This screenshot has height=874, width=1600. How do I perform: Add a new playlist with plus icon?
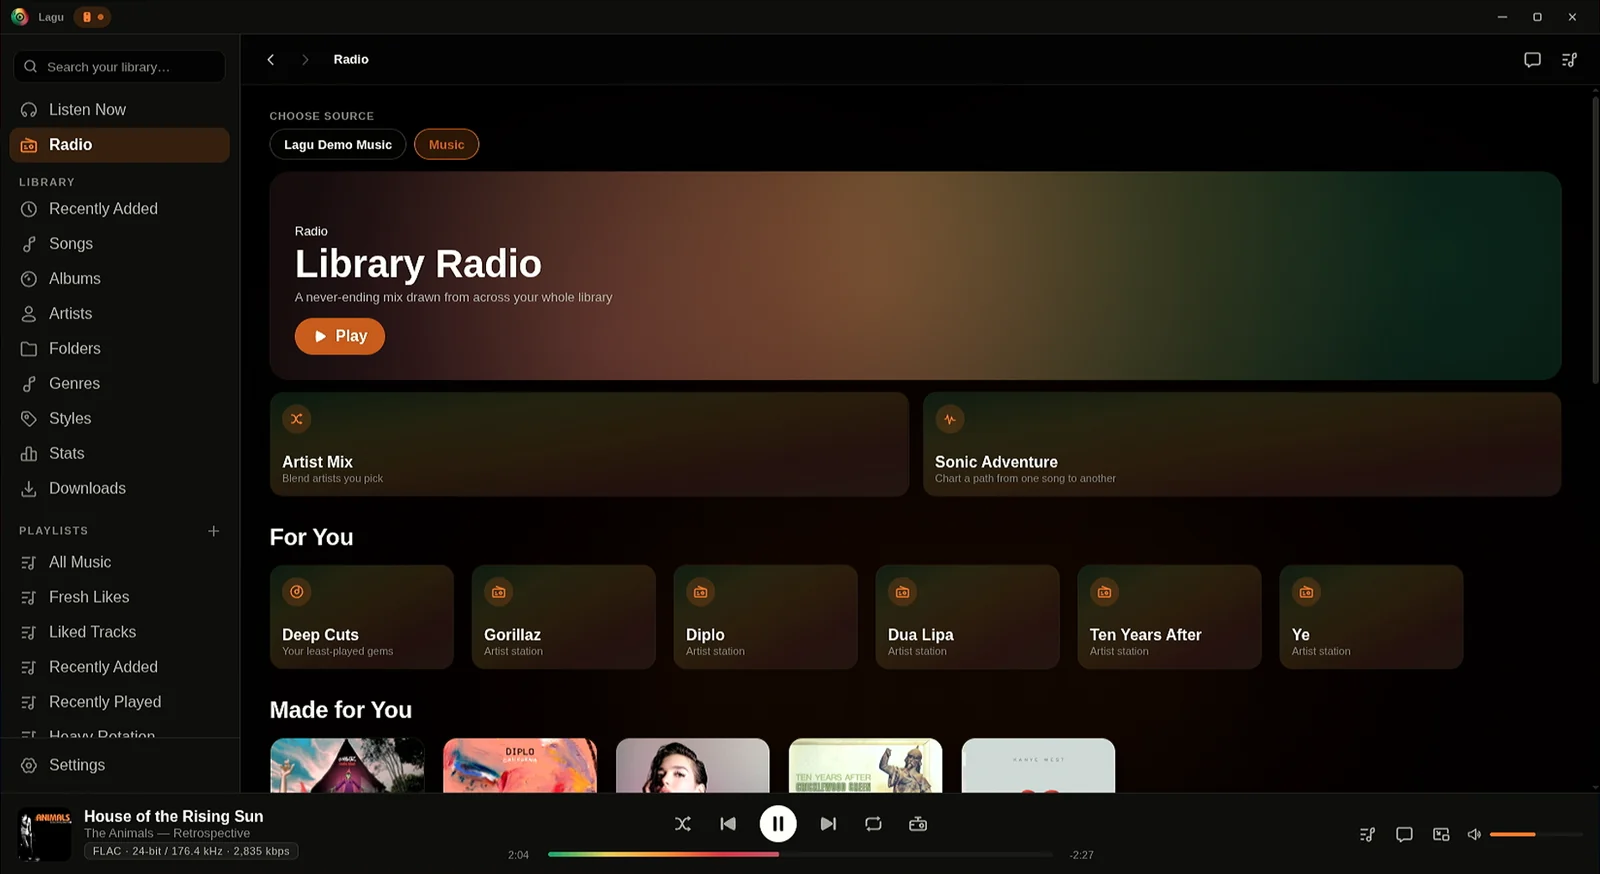tap(213, 531)
